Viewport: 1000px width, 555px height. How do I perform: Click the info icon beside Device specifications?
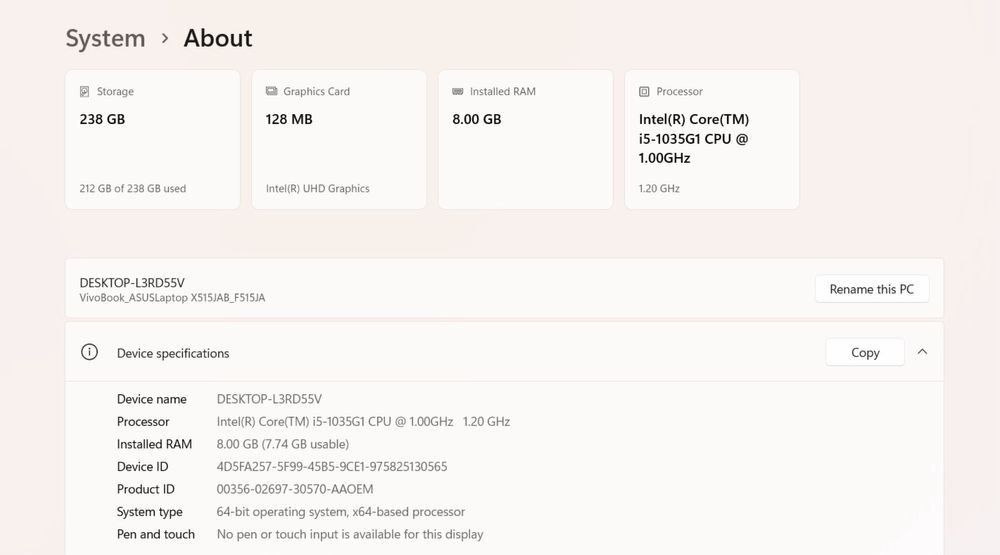pyautogui.click(x=90, y=352)
